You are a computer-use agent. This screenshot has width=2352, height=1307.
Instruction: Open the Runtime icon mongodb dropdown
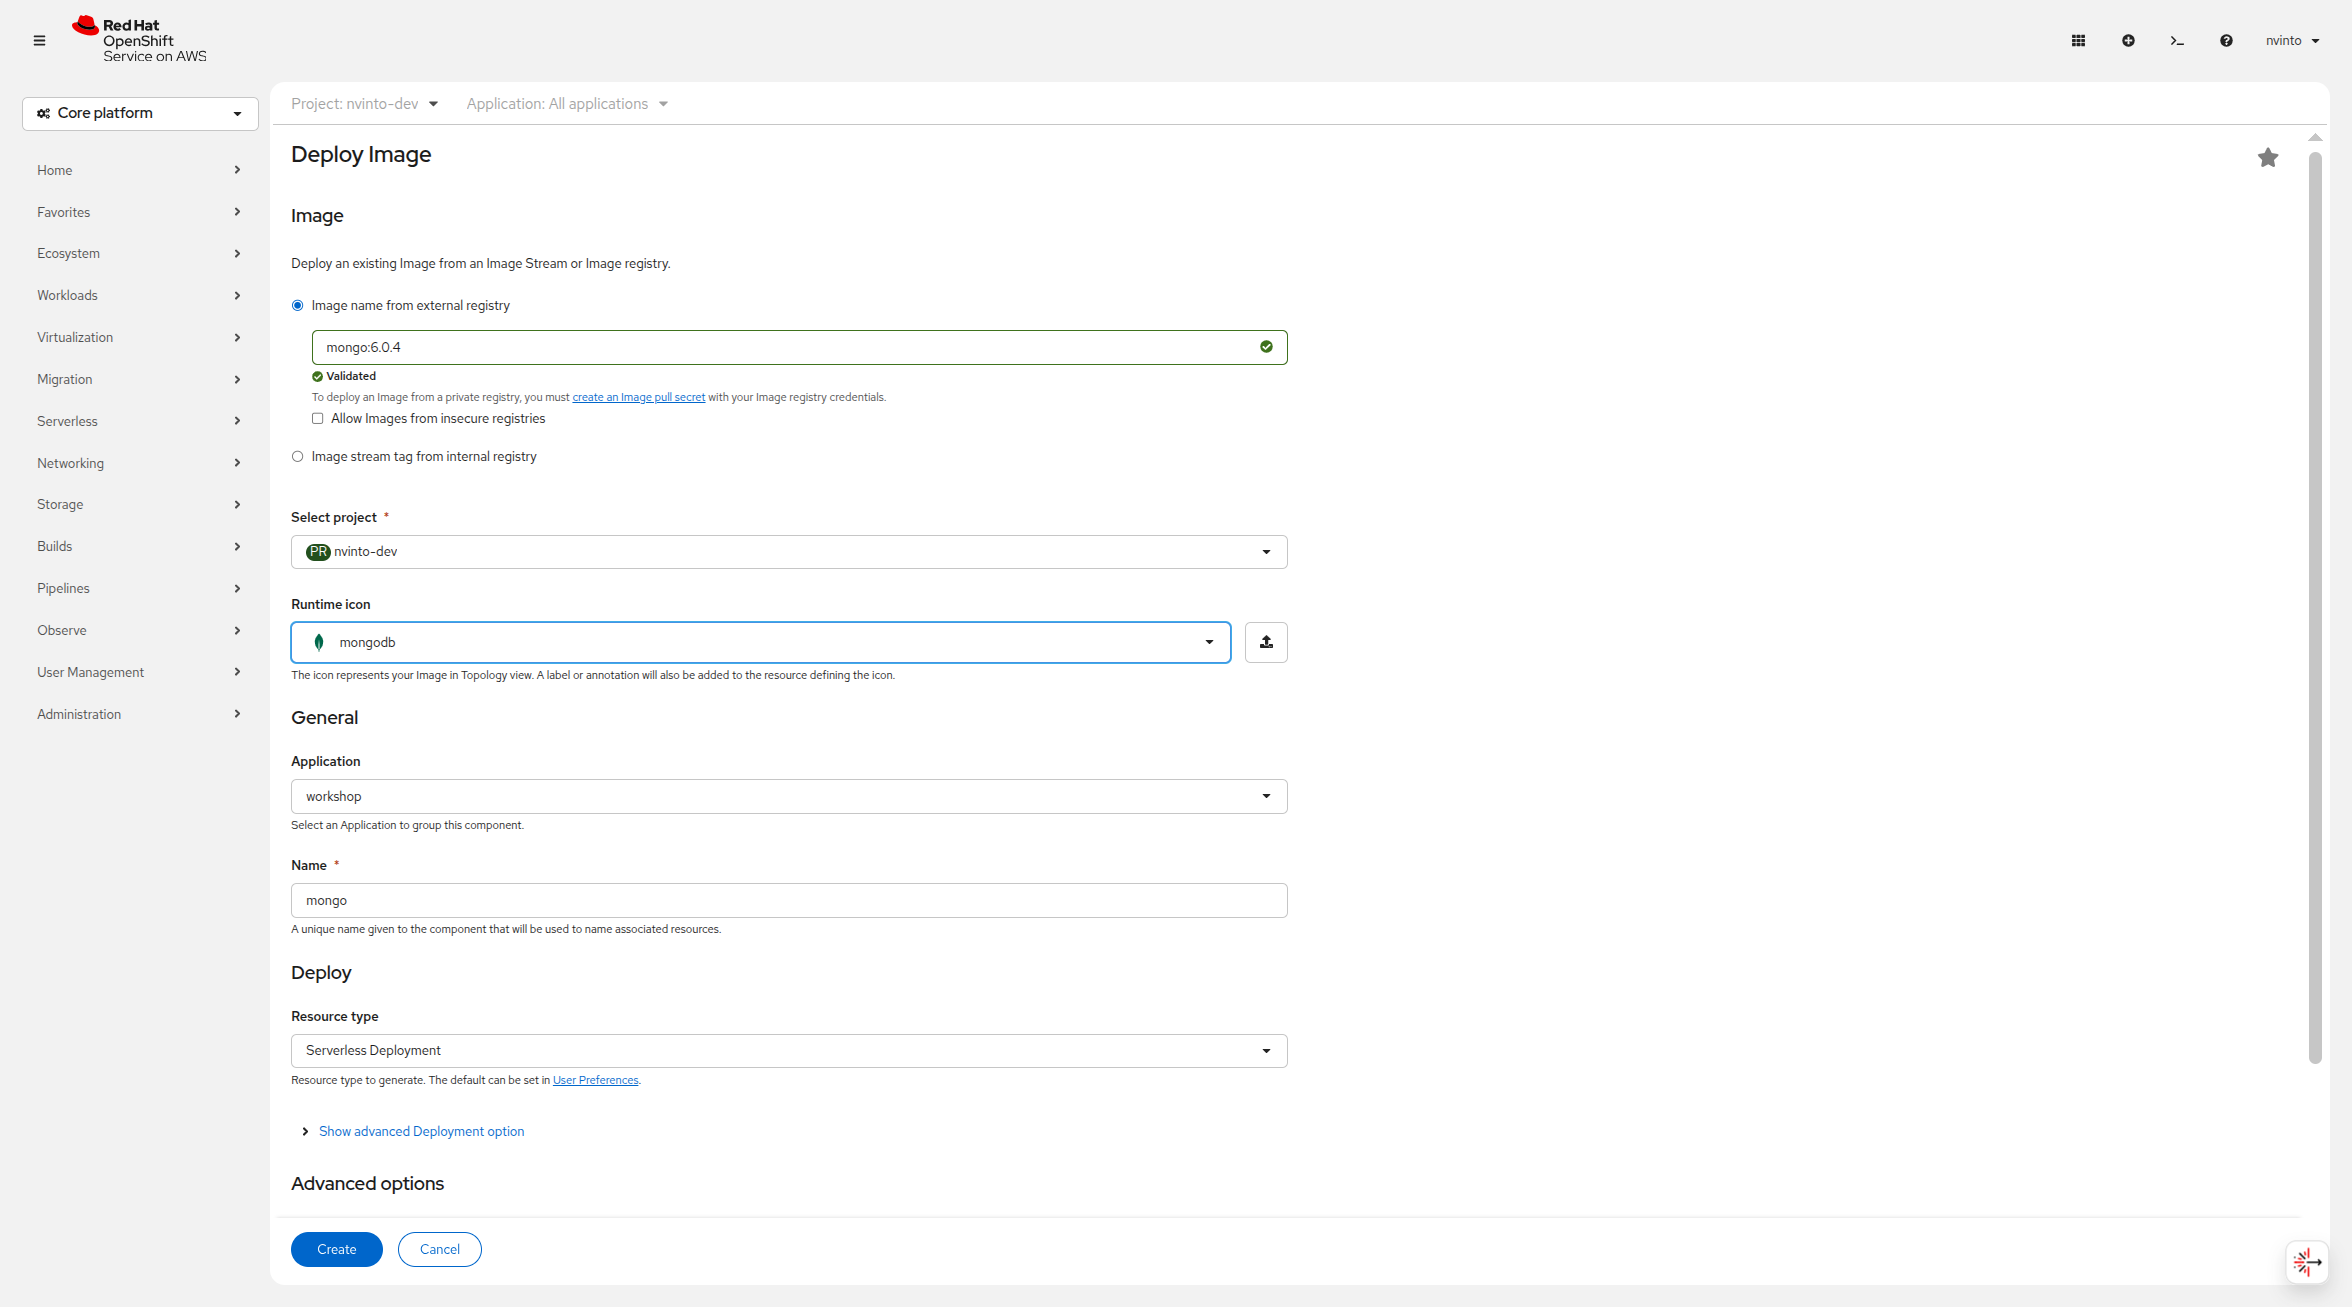tap(761, 642)
